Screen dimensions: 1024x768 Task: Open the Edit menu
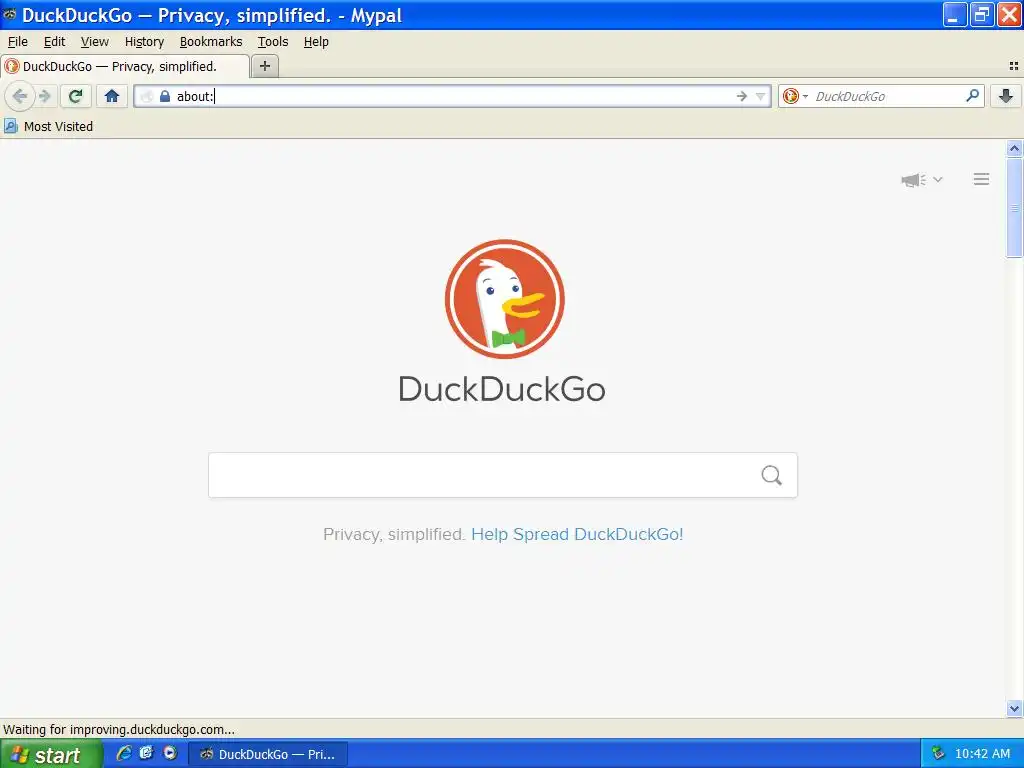pos(54,42)
